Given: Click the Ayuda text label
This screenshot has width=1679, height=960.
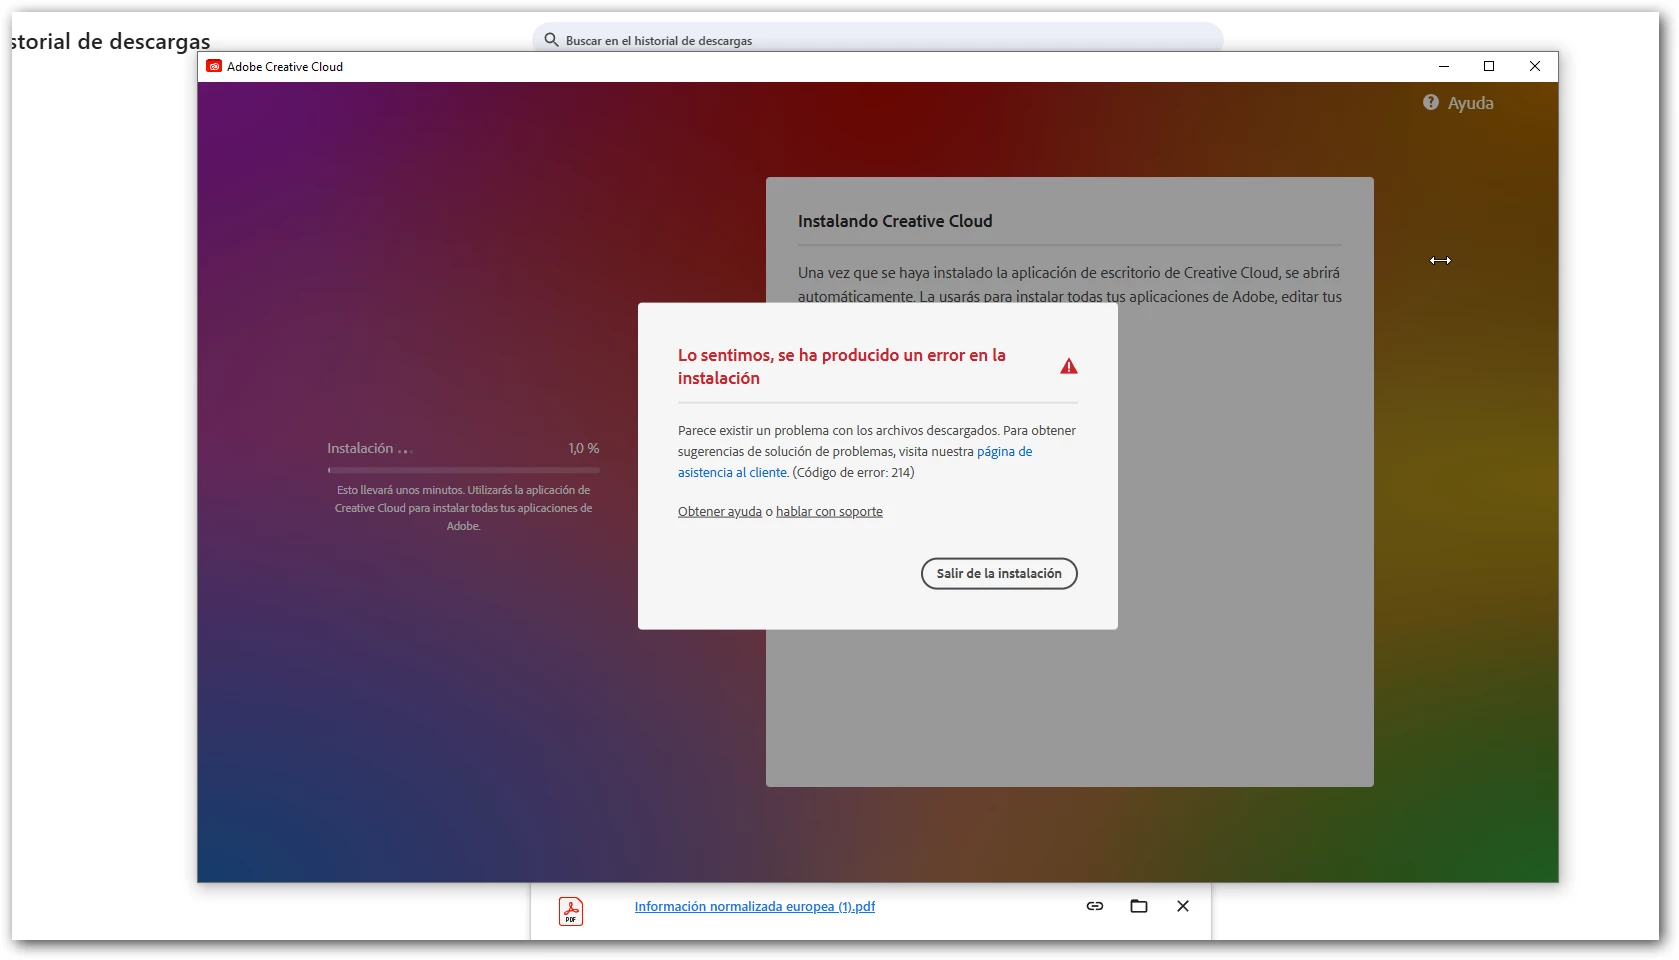Looking at the screenshot, I should (1471, 103).
